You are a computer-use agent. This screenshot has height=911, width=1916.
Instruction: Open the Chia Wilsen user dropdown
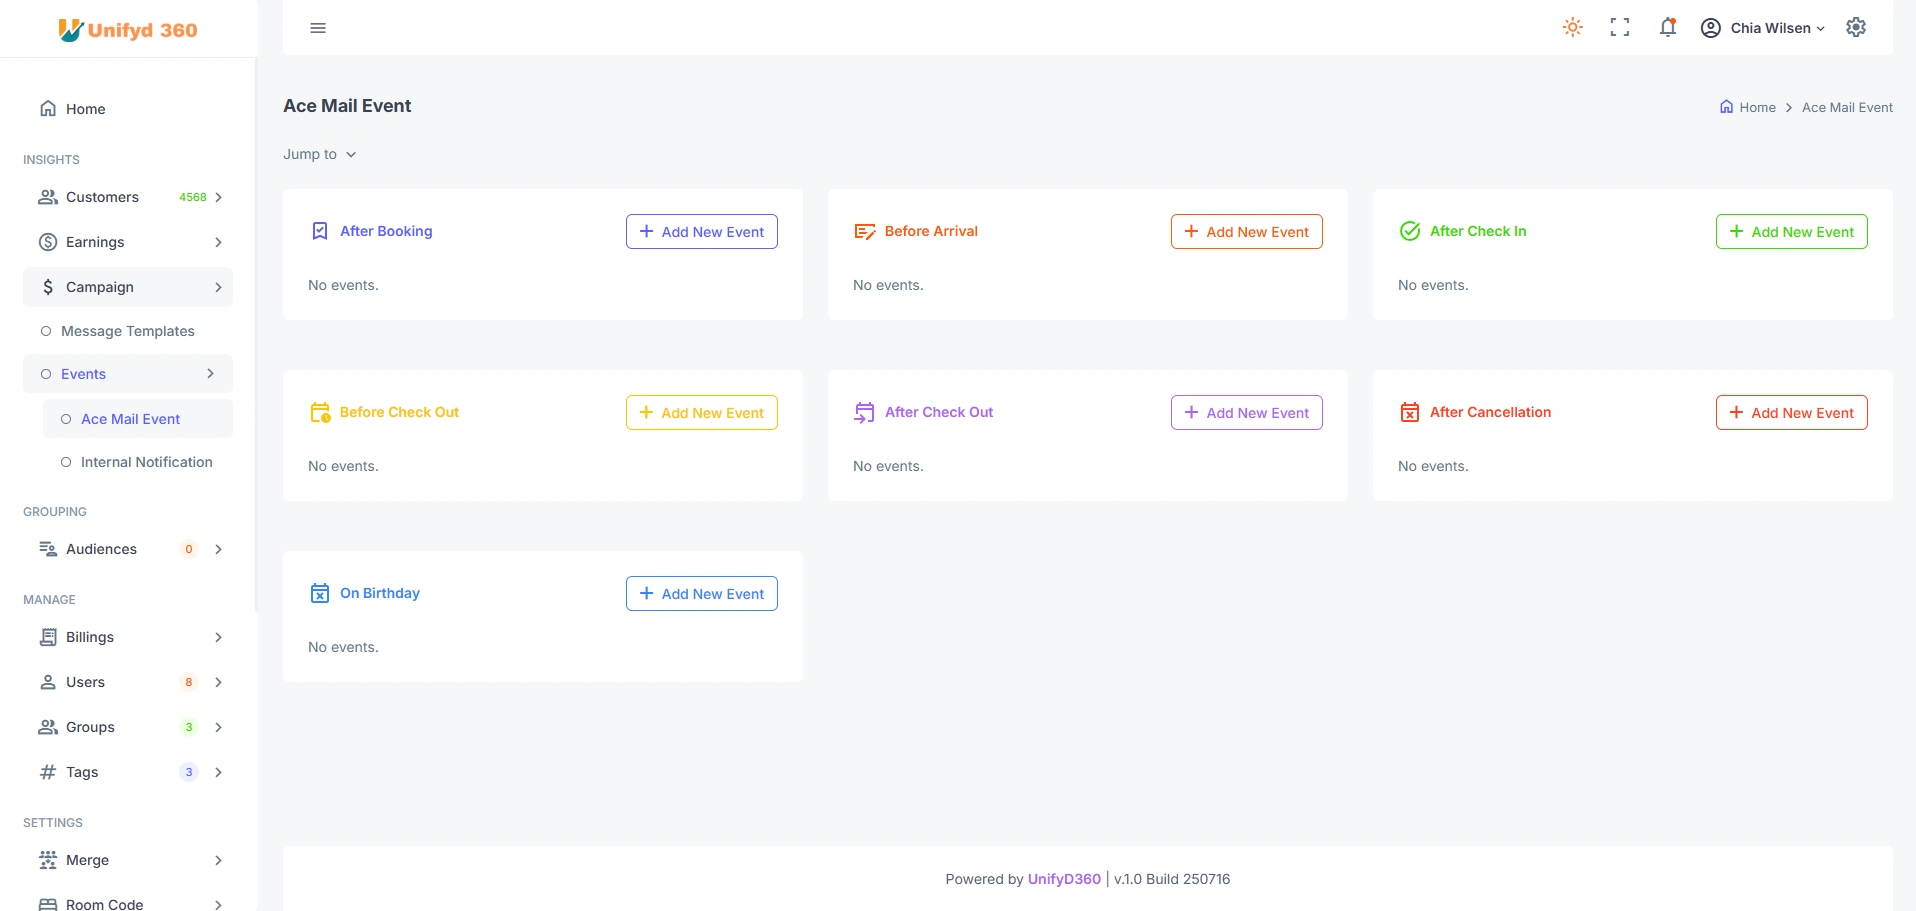[1763, 28]
